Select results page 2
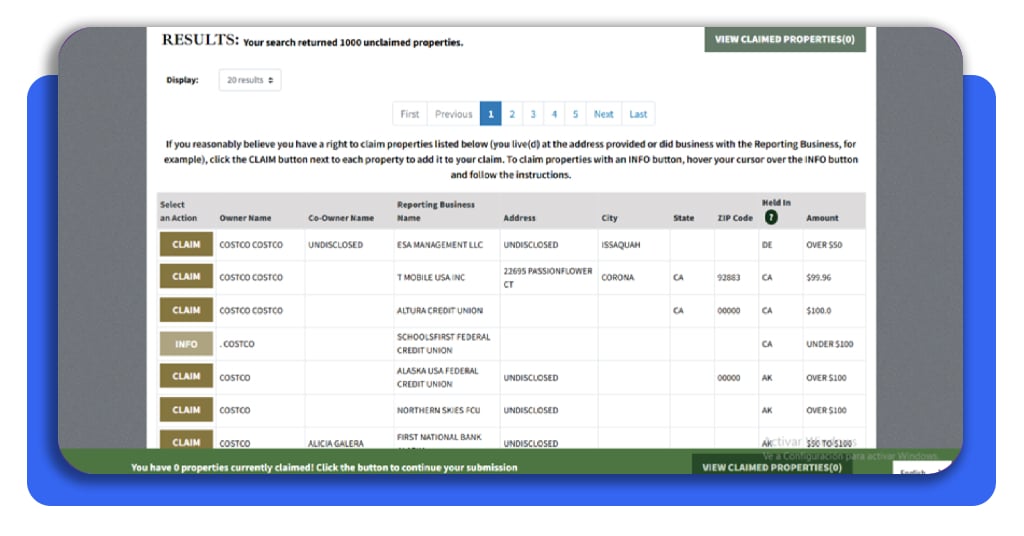Image resolution: width=1024 pixels, height=536 pixels. coord(512,114)
